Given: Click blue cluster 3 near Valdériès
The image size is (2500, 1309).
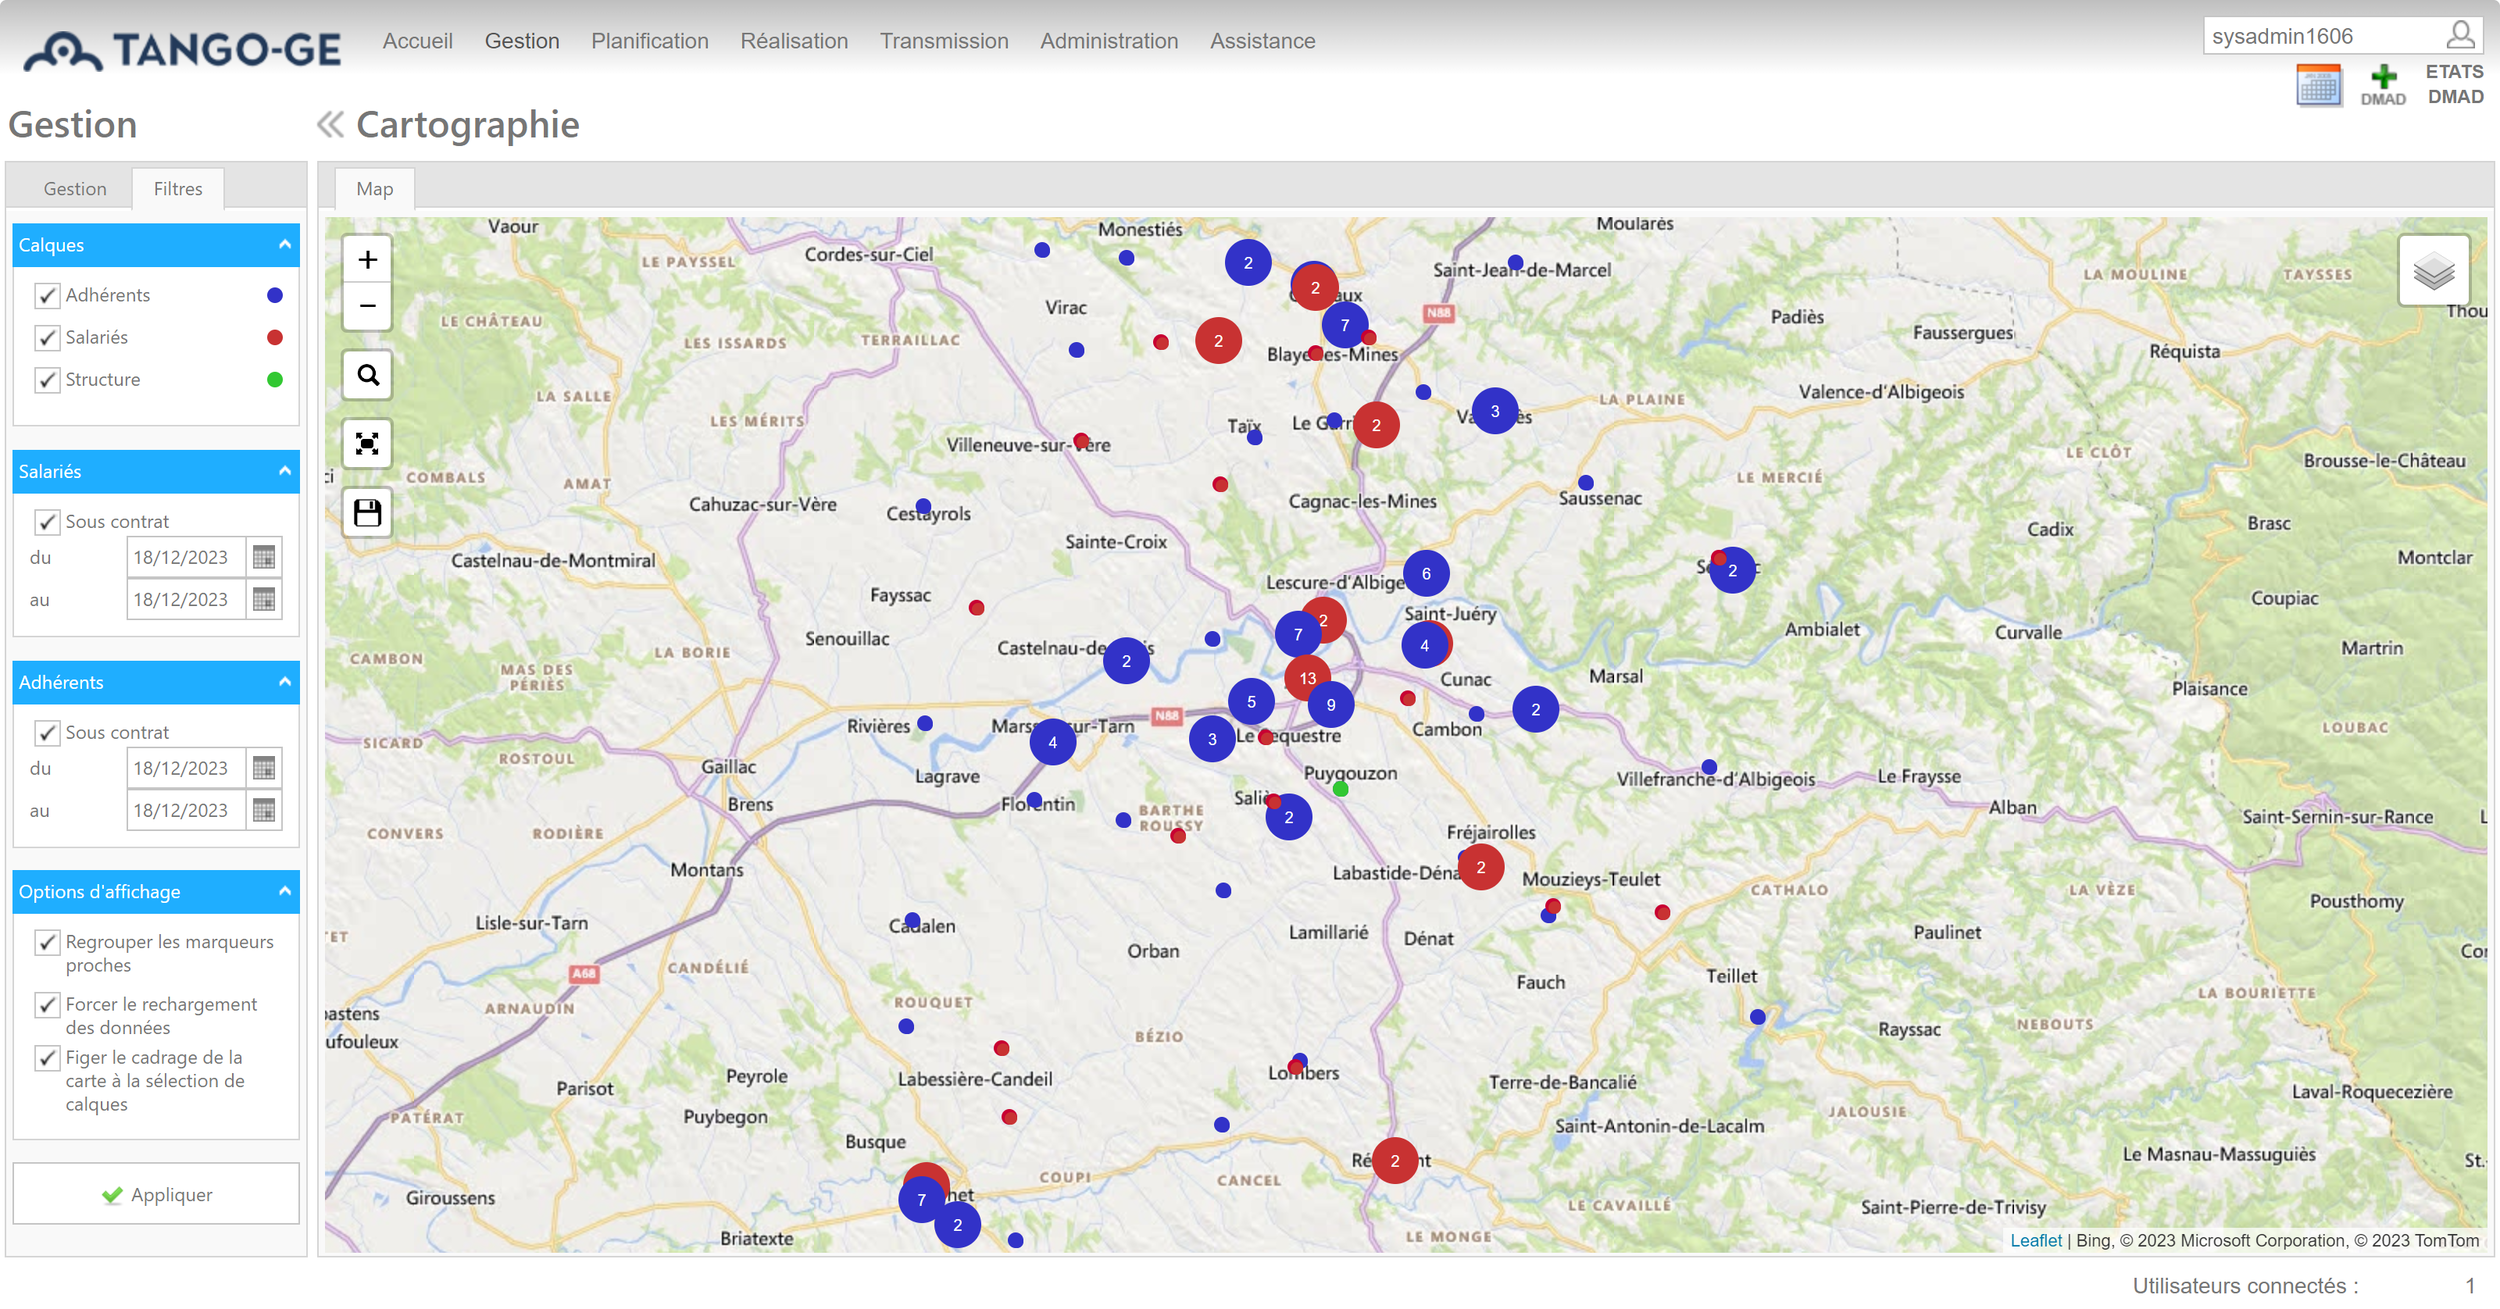Looking at the screenshot, I should click(x=1494, y=411).
